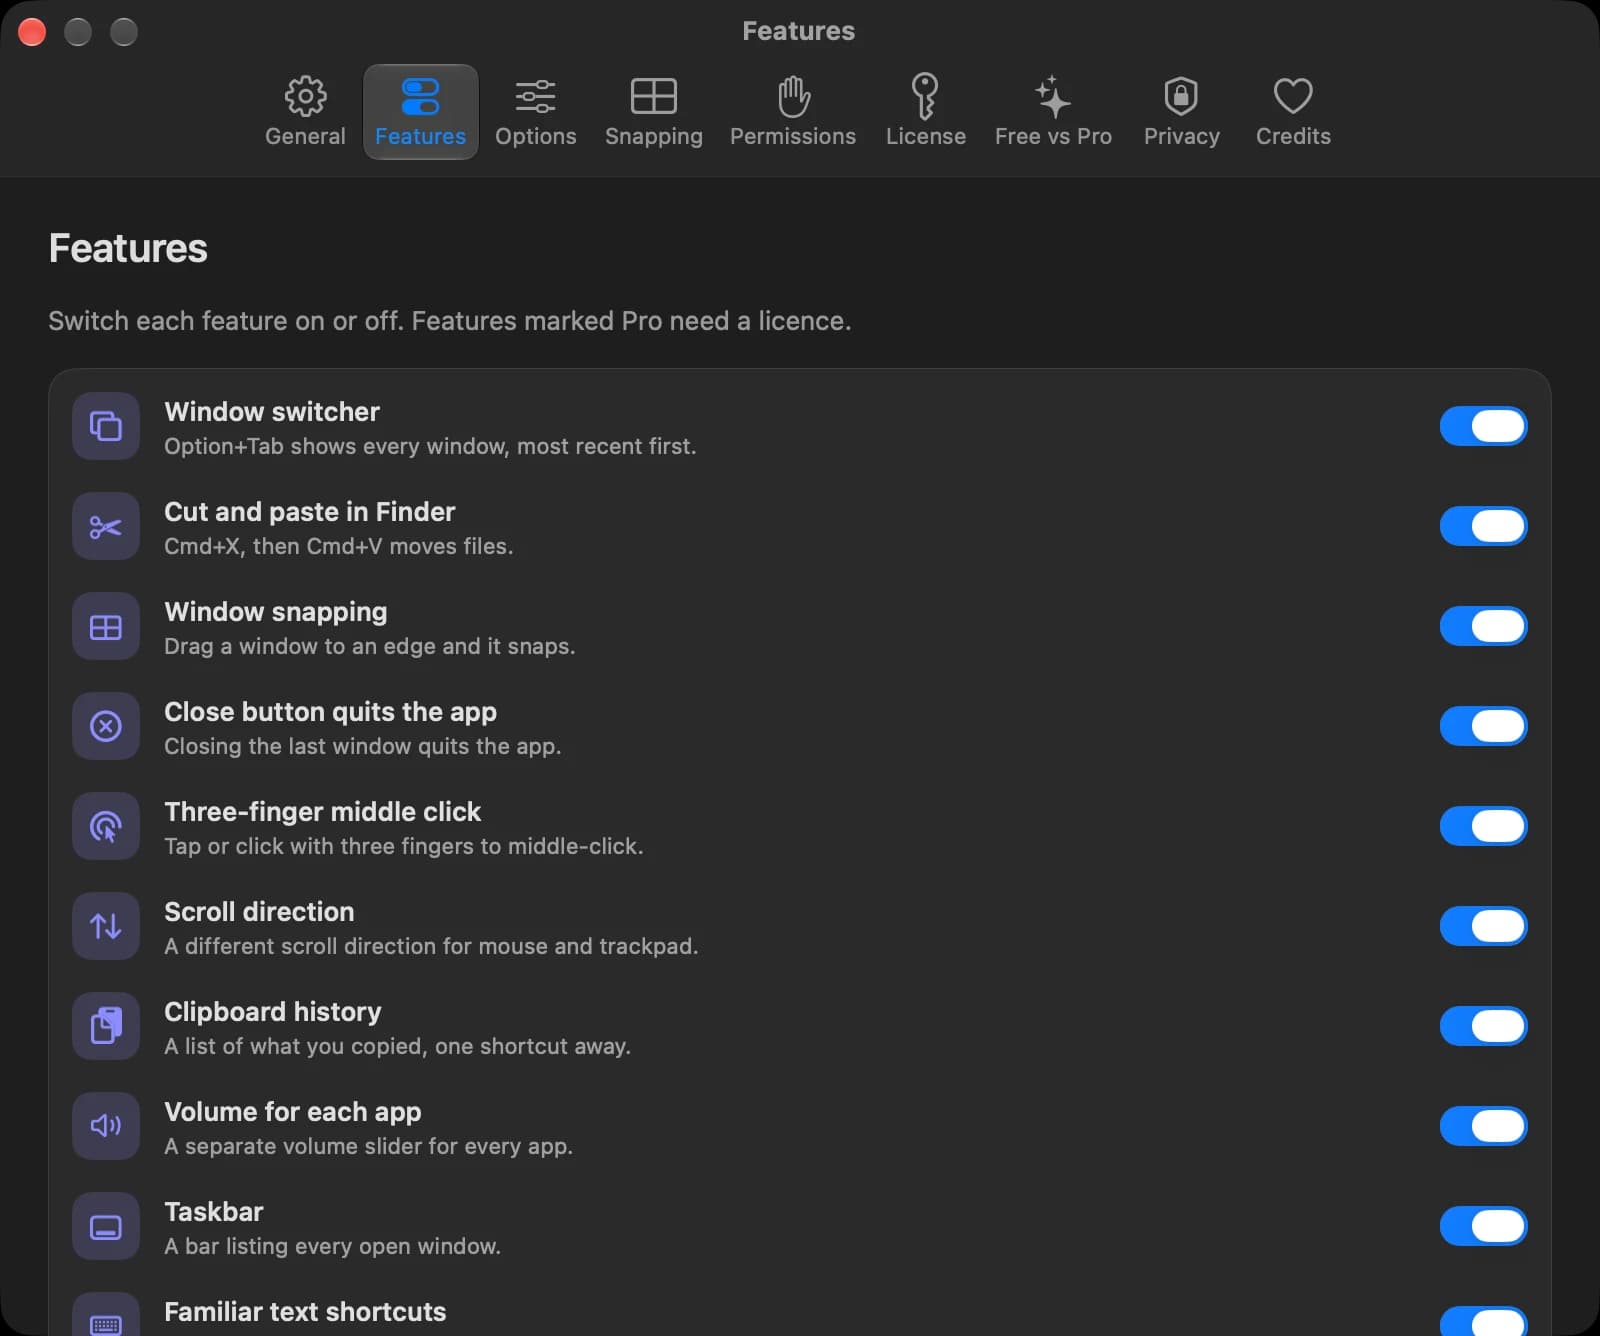Turn off Cut and paste in Finder
Viewport: 1600px width, 1336px height.
coord(1484,526)
